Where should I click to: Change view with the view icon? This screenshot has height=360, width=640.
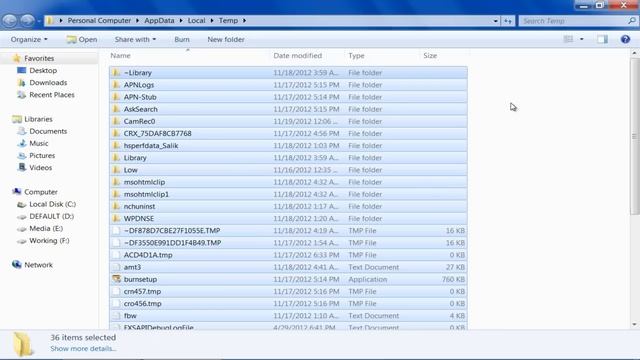coord(568,39)
